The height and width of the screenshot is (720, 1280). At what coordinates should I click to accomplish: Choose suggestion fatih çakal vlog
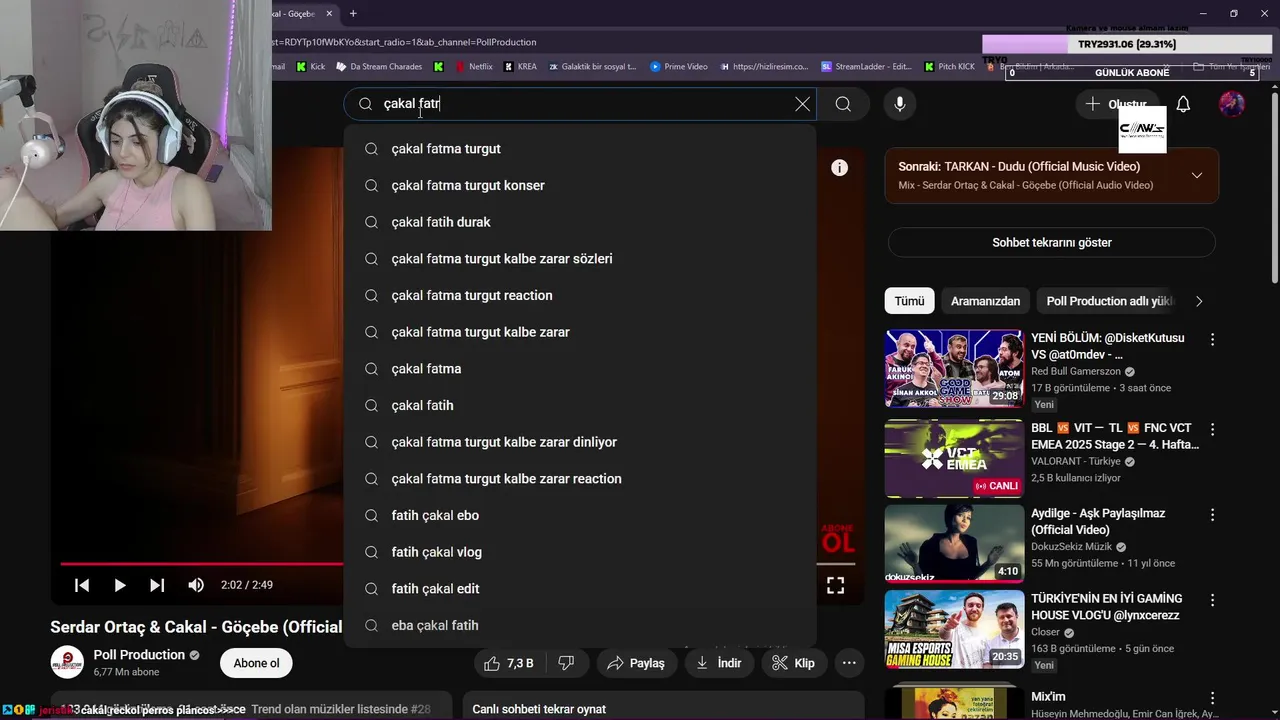coord(580,552)
